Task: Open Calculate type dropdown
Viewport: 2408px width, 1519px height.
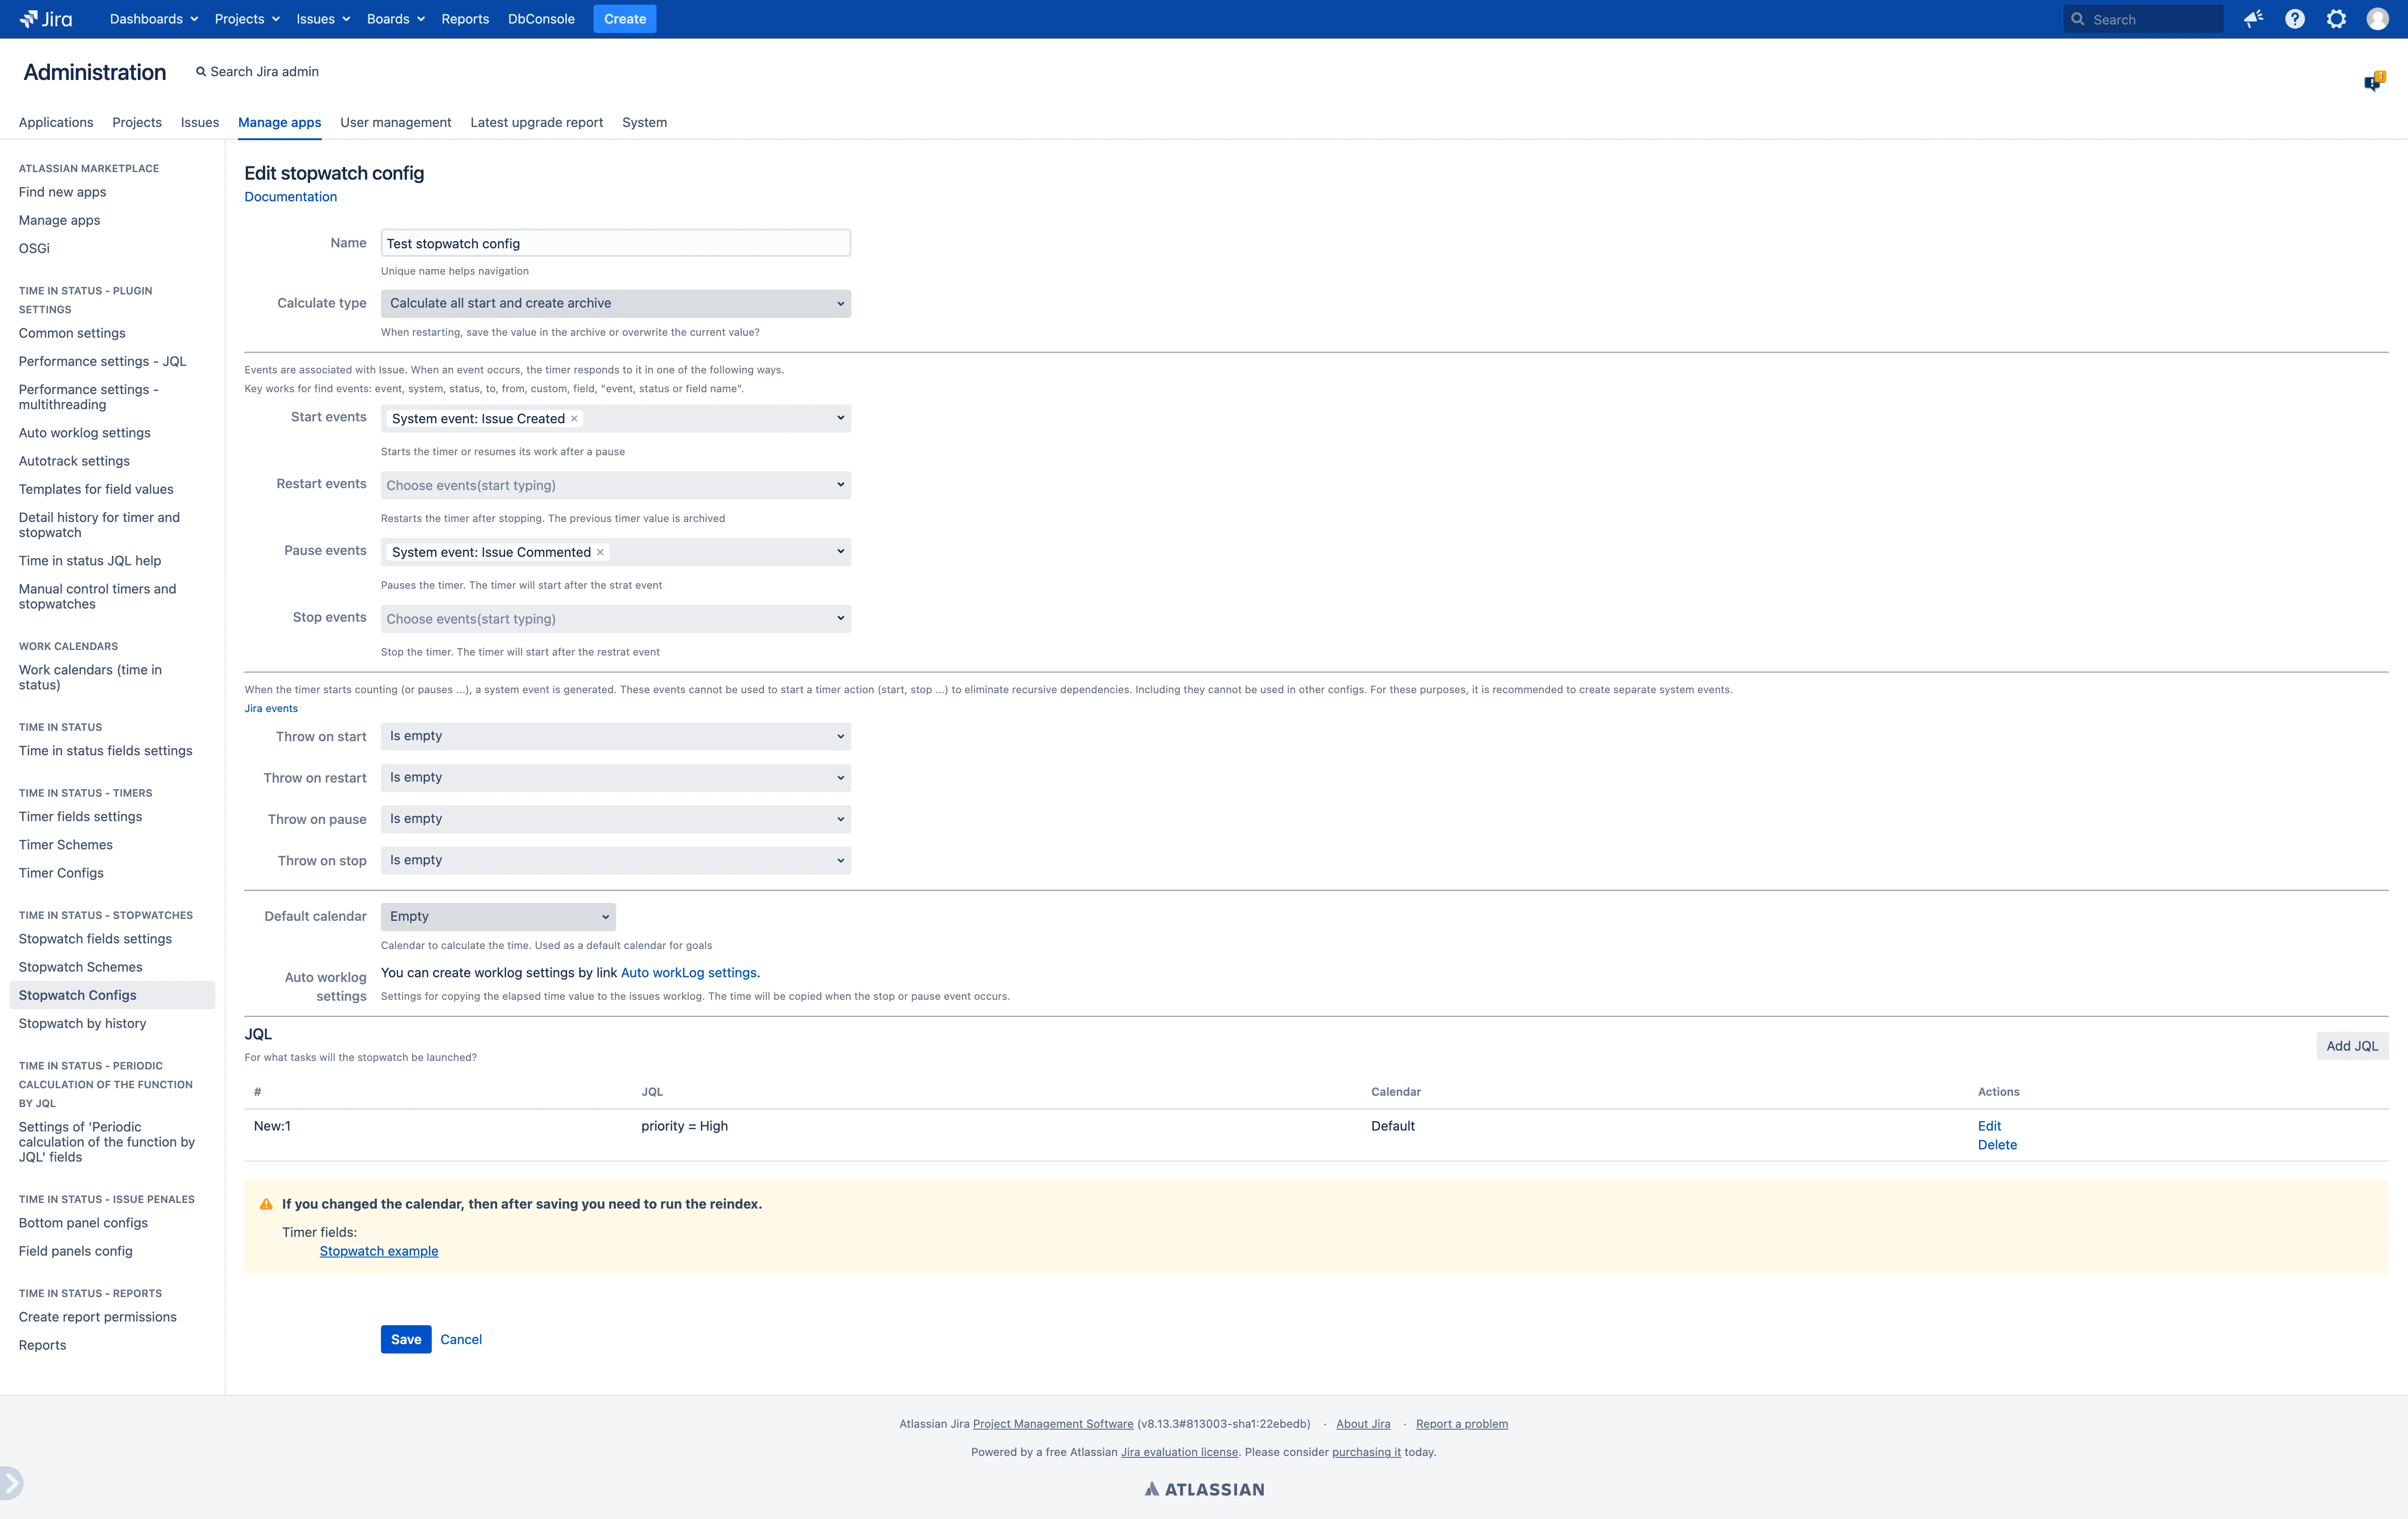Action: [615, 303]
